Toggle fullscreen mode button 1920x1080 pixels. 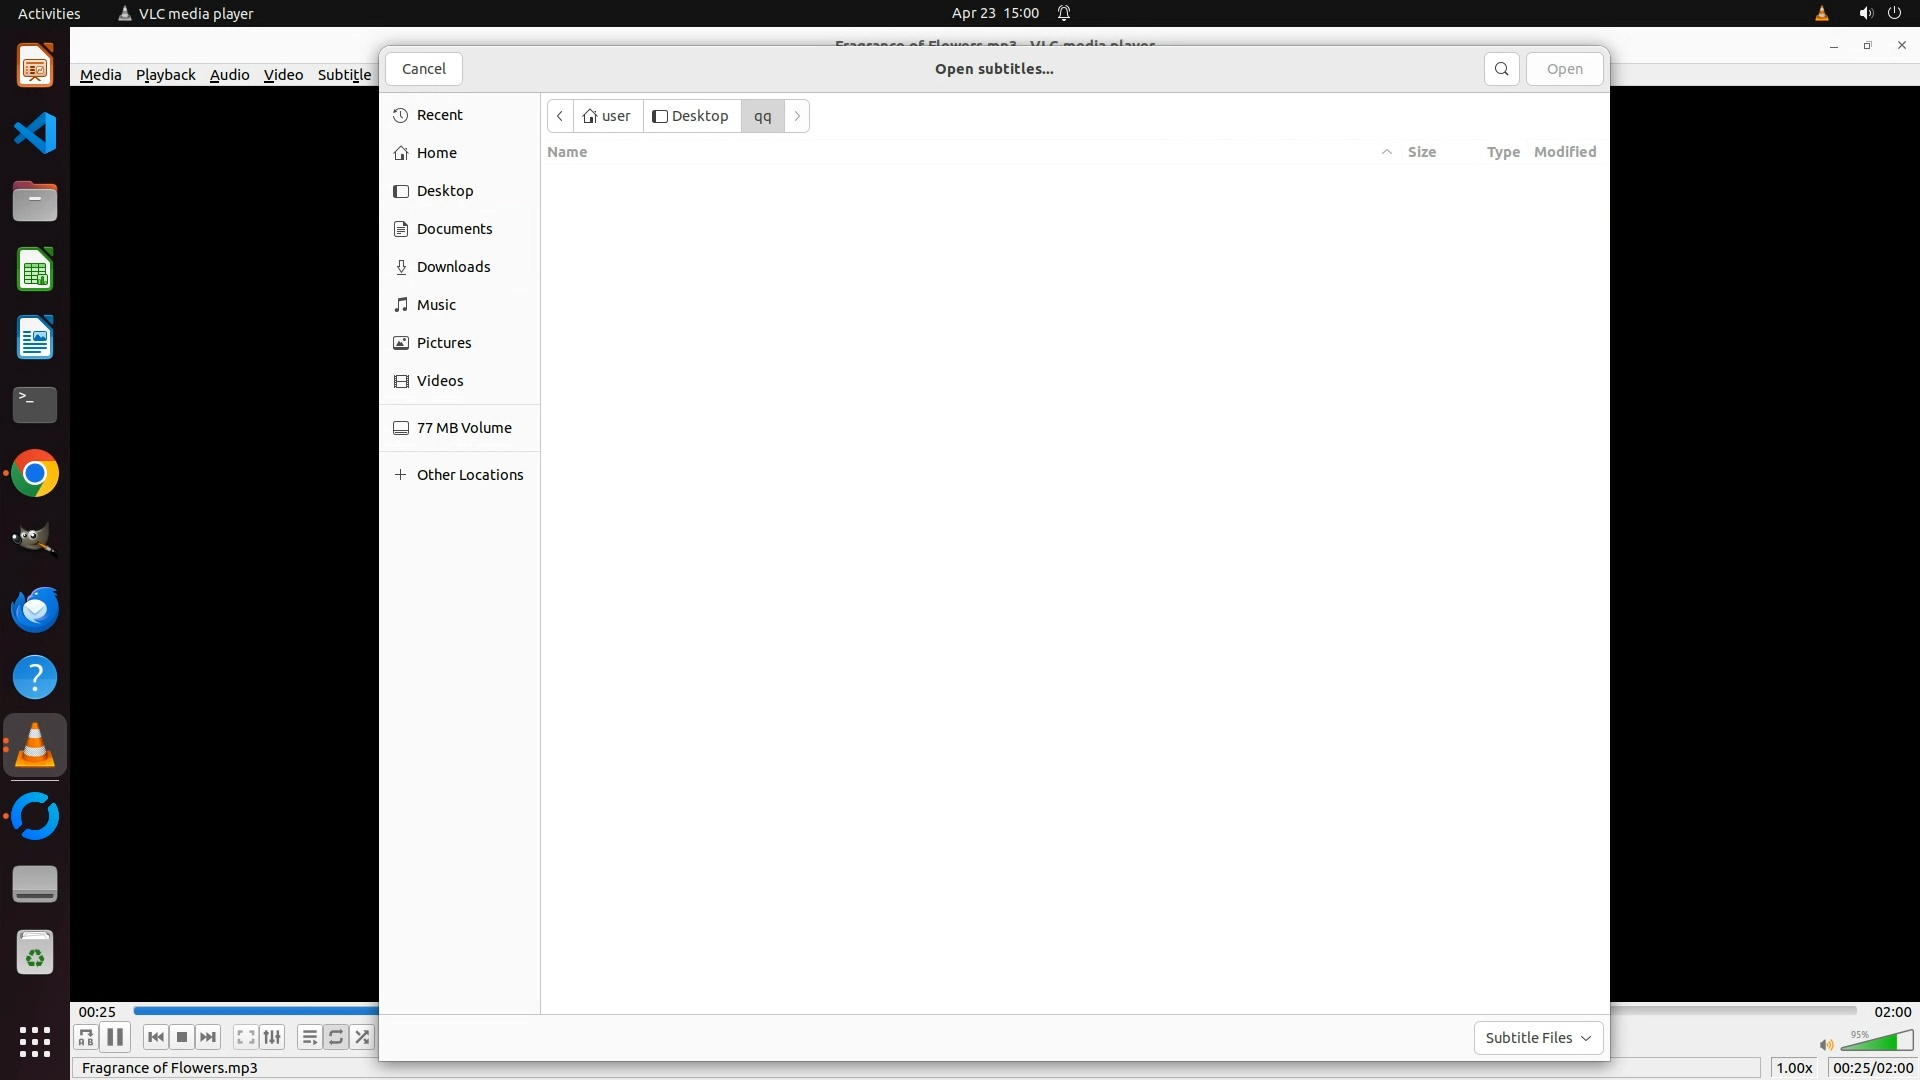pos(245,1037)
